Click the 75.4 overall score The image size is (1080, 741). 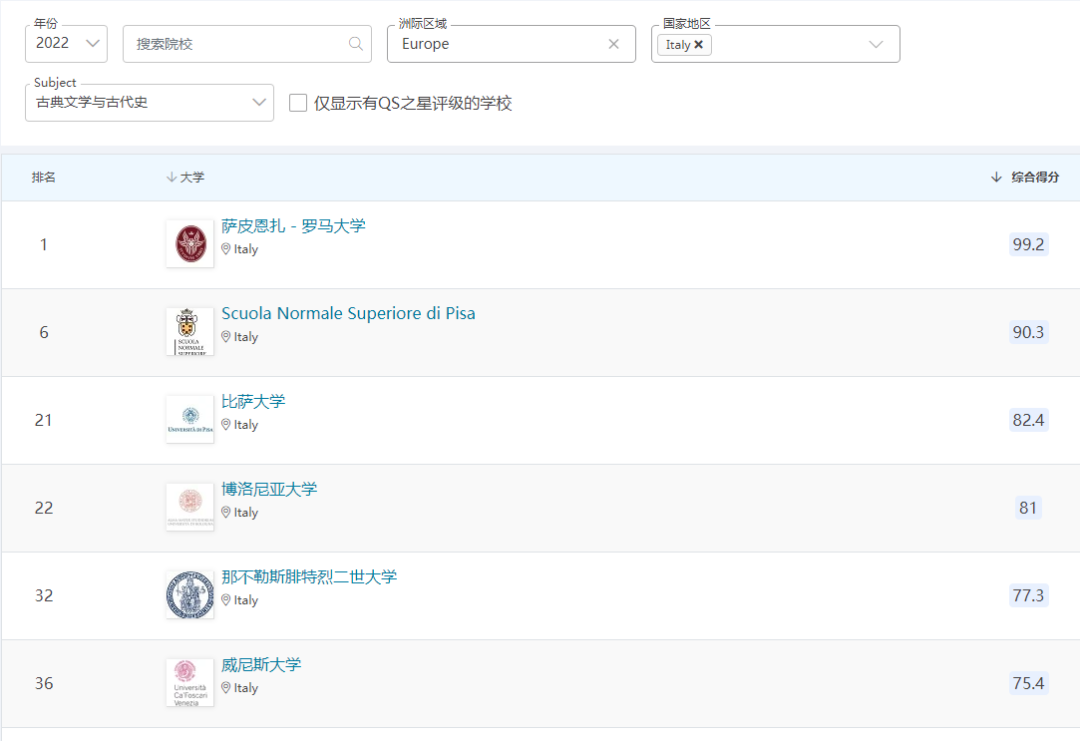tap(1028, 684)
